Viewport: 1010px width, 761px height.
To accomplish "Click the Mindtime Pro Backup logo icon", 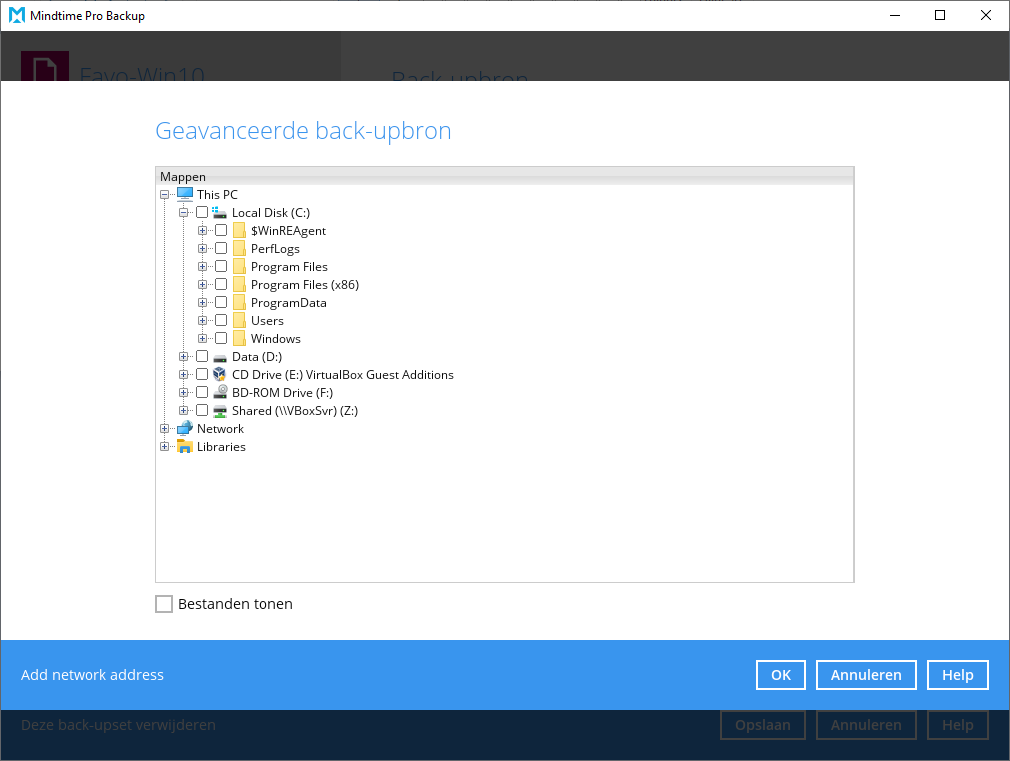I will pyautogui.click(x=17, y=15).
